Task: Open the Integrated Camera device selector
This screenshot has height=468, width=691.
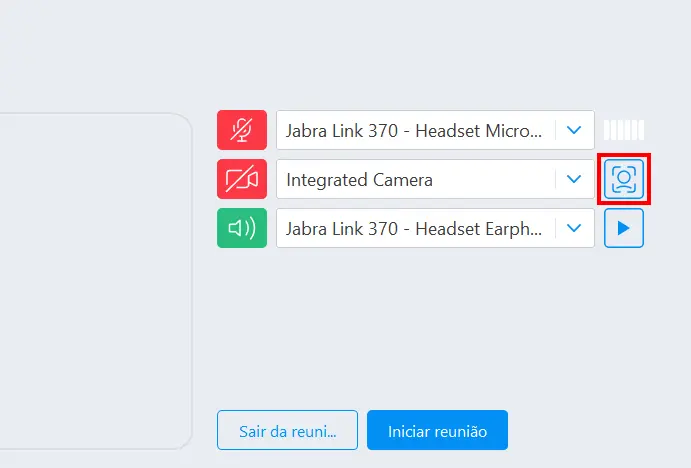Action: click(x=435, y=179)
